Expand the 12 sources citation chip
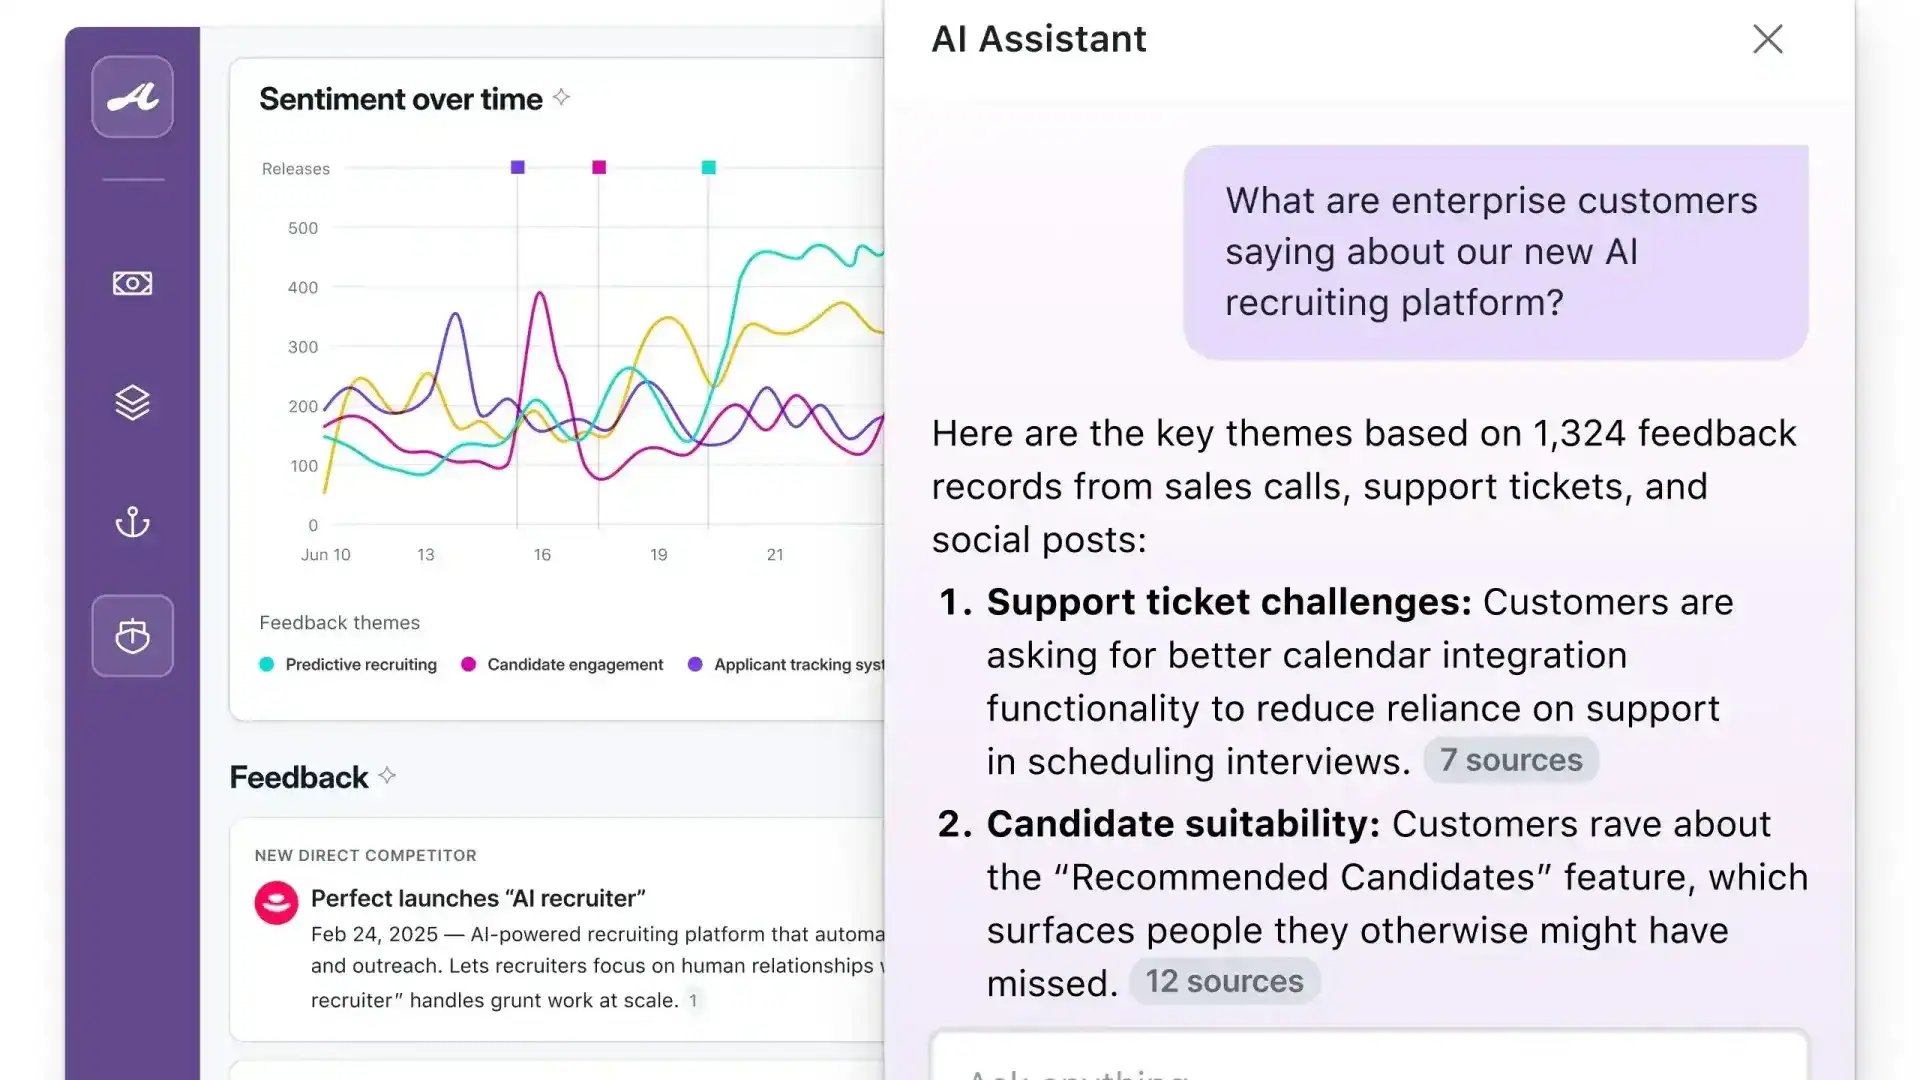The image size is (1920, 1080). tap(1224, 982)
